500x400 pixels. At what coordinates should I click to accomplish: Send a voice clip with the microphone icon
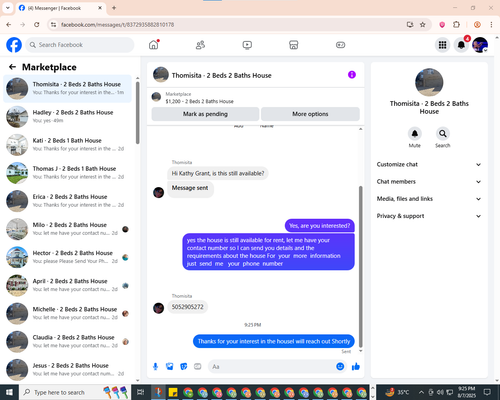pyautogui.click(x=155, y=367)
